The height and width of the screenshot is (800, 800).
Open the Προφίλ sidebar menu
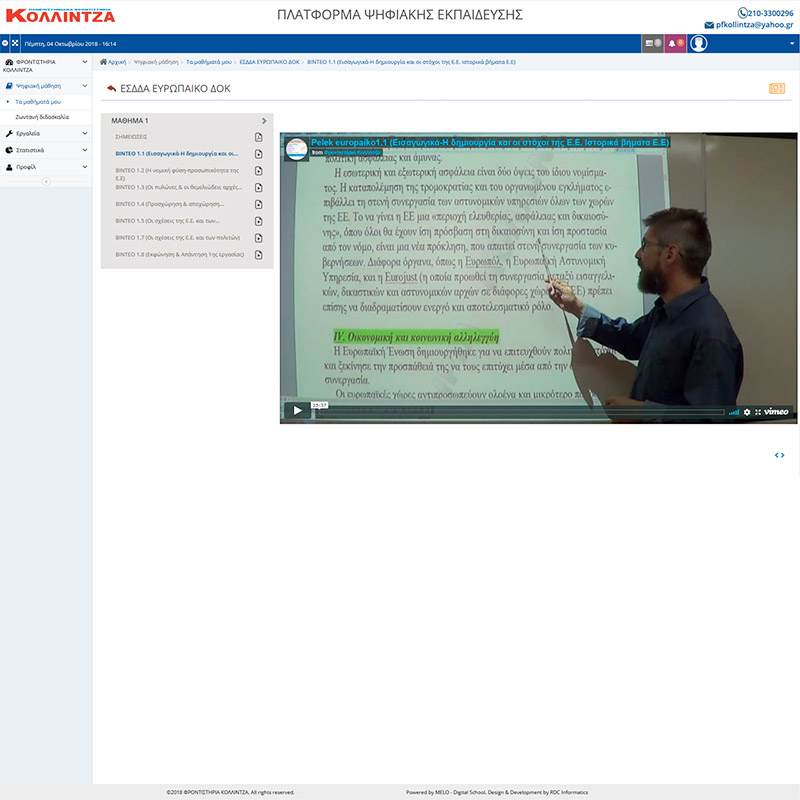pos(45,167)
